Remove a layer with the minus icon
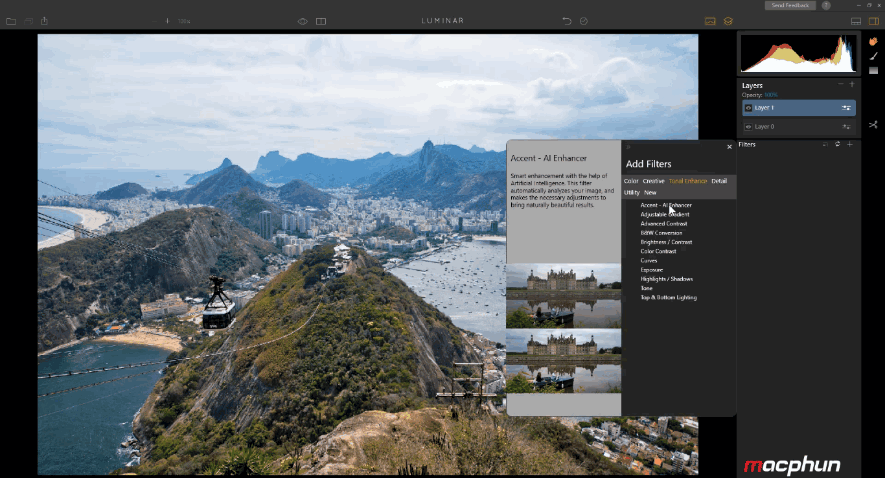The image size is (885, 478). point(840,84)
